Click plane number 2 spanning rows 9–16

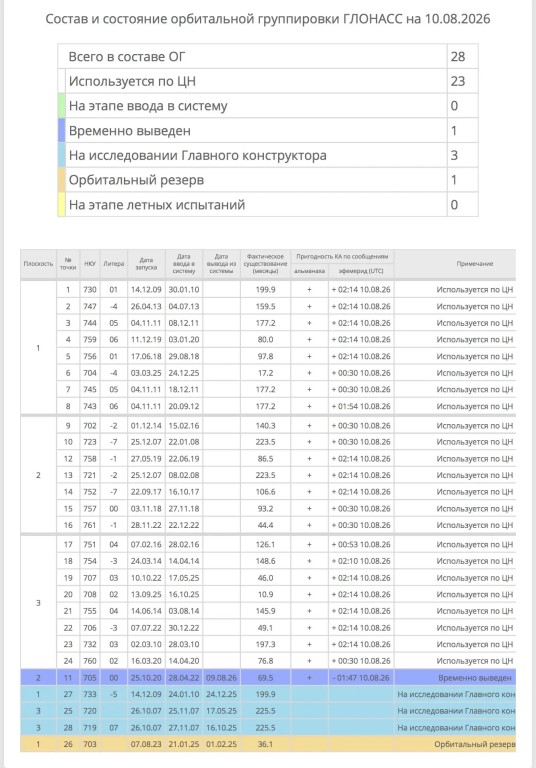click(38, 475)
